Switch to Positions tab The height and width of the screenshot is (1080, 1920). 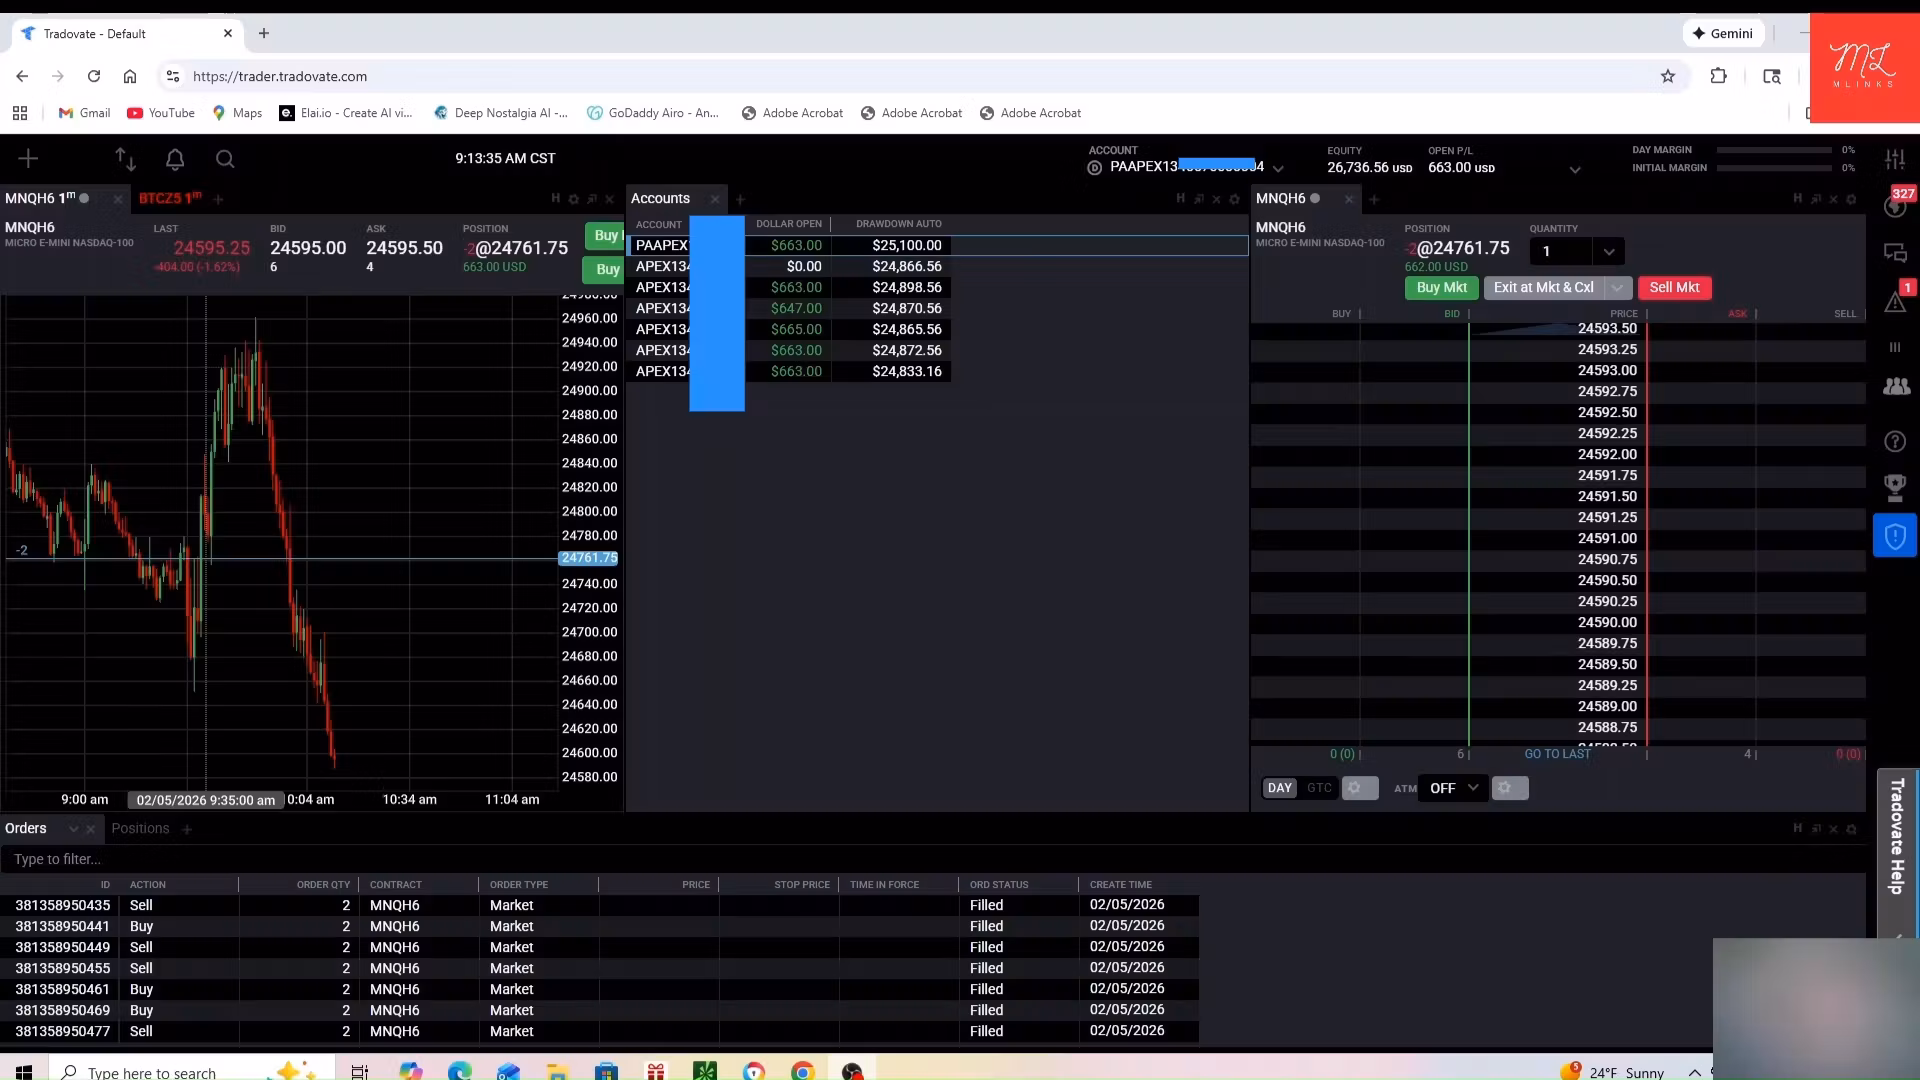[x=140, y=828]
